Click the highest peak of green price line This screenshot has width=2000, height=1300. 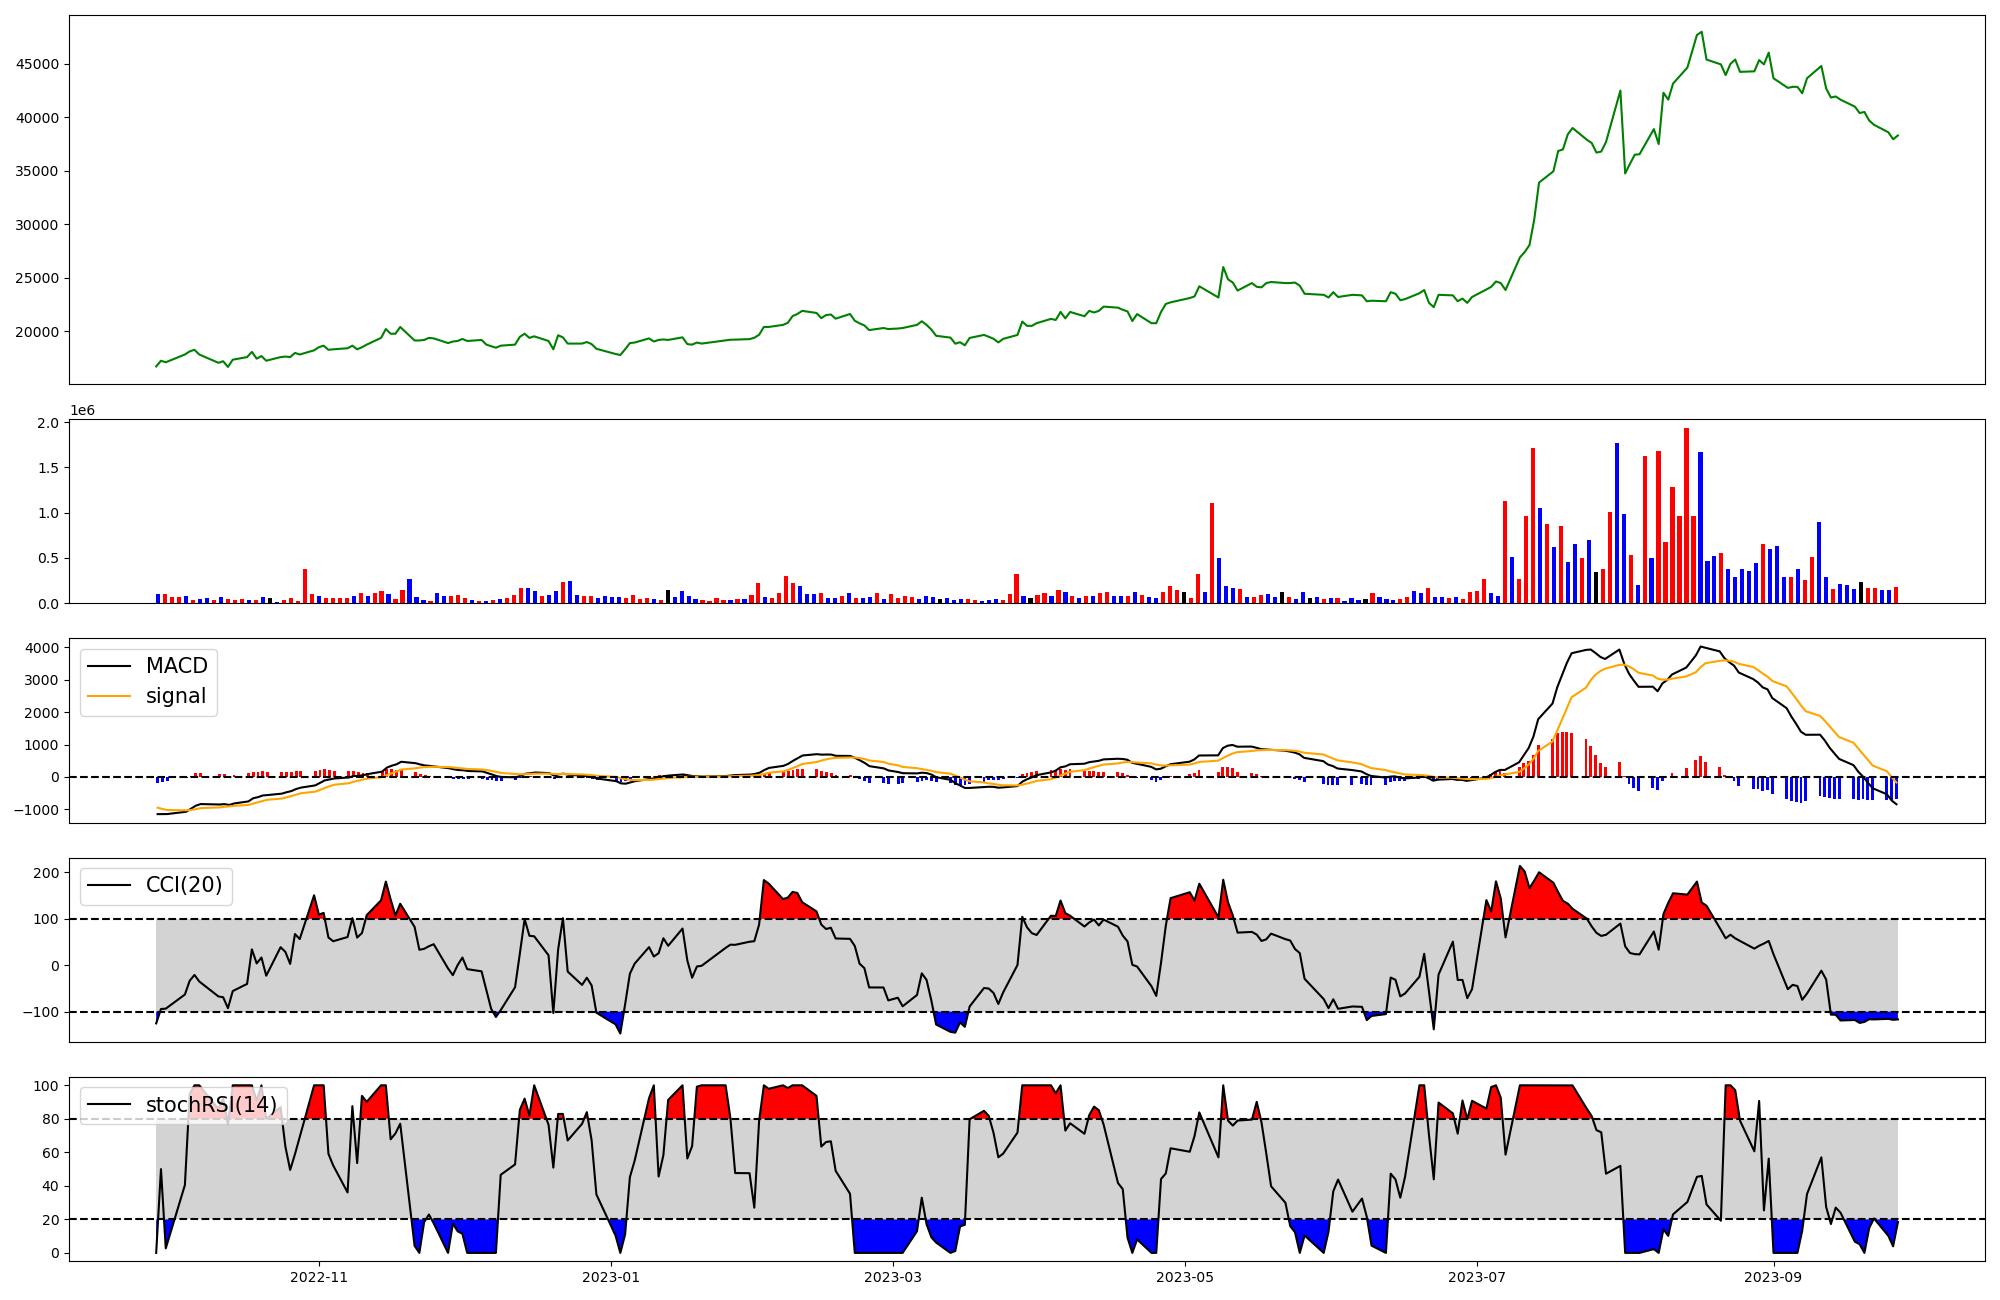tap(1701, 33)
